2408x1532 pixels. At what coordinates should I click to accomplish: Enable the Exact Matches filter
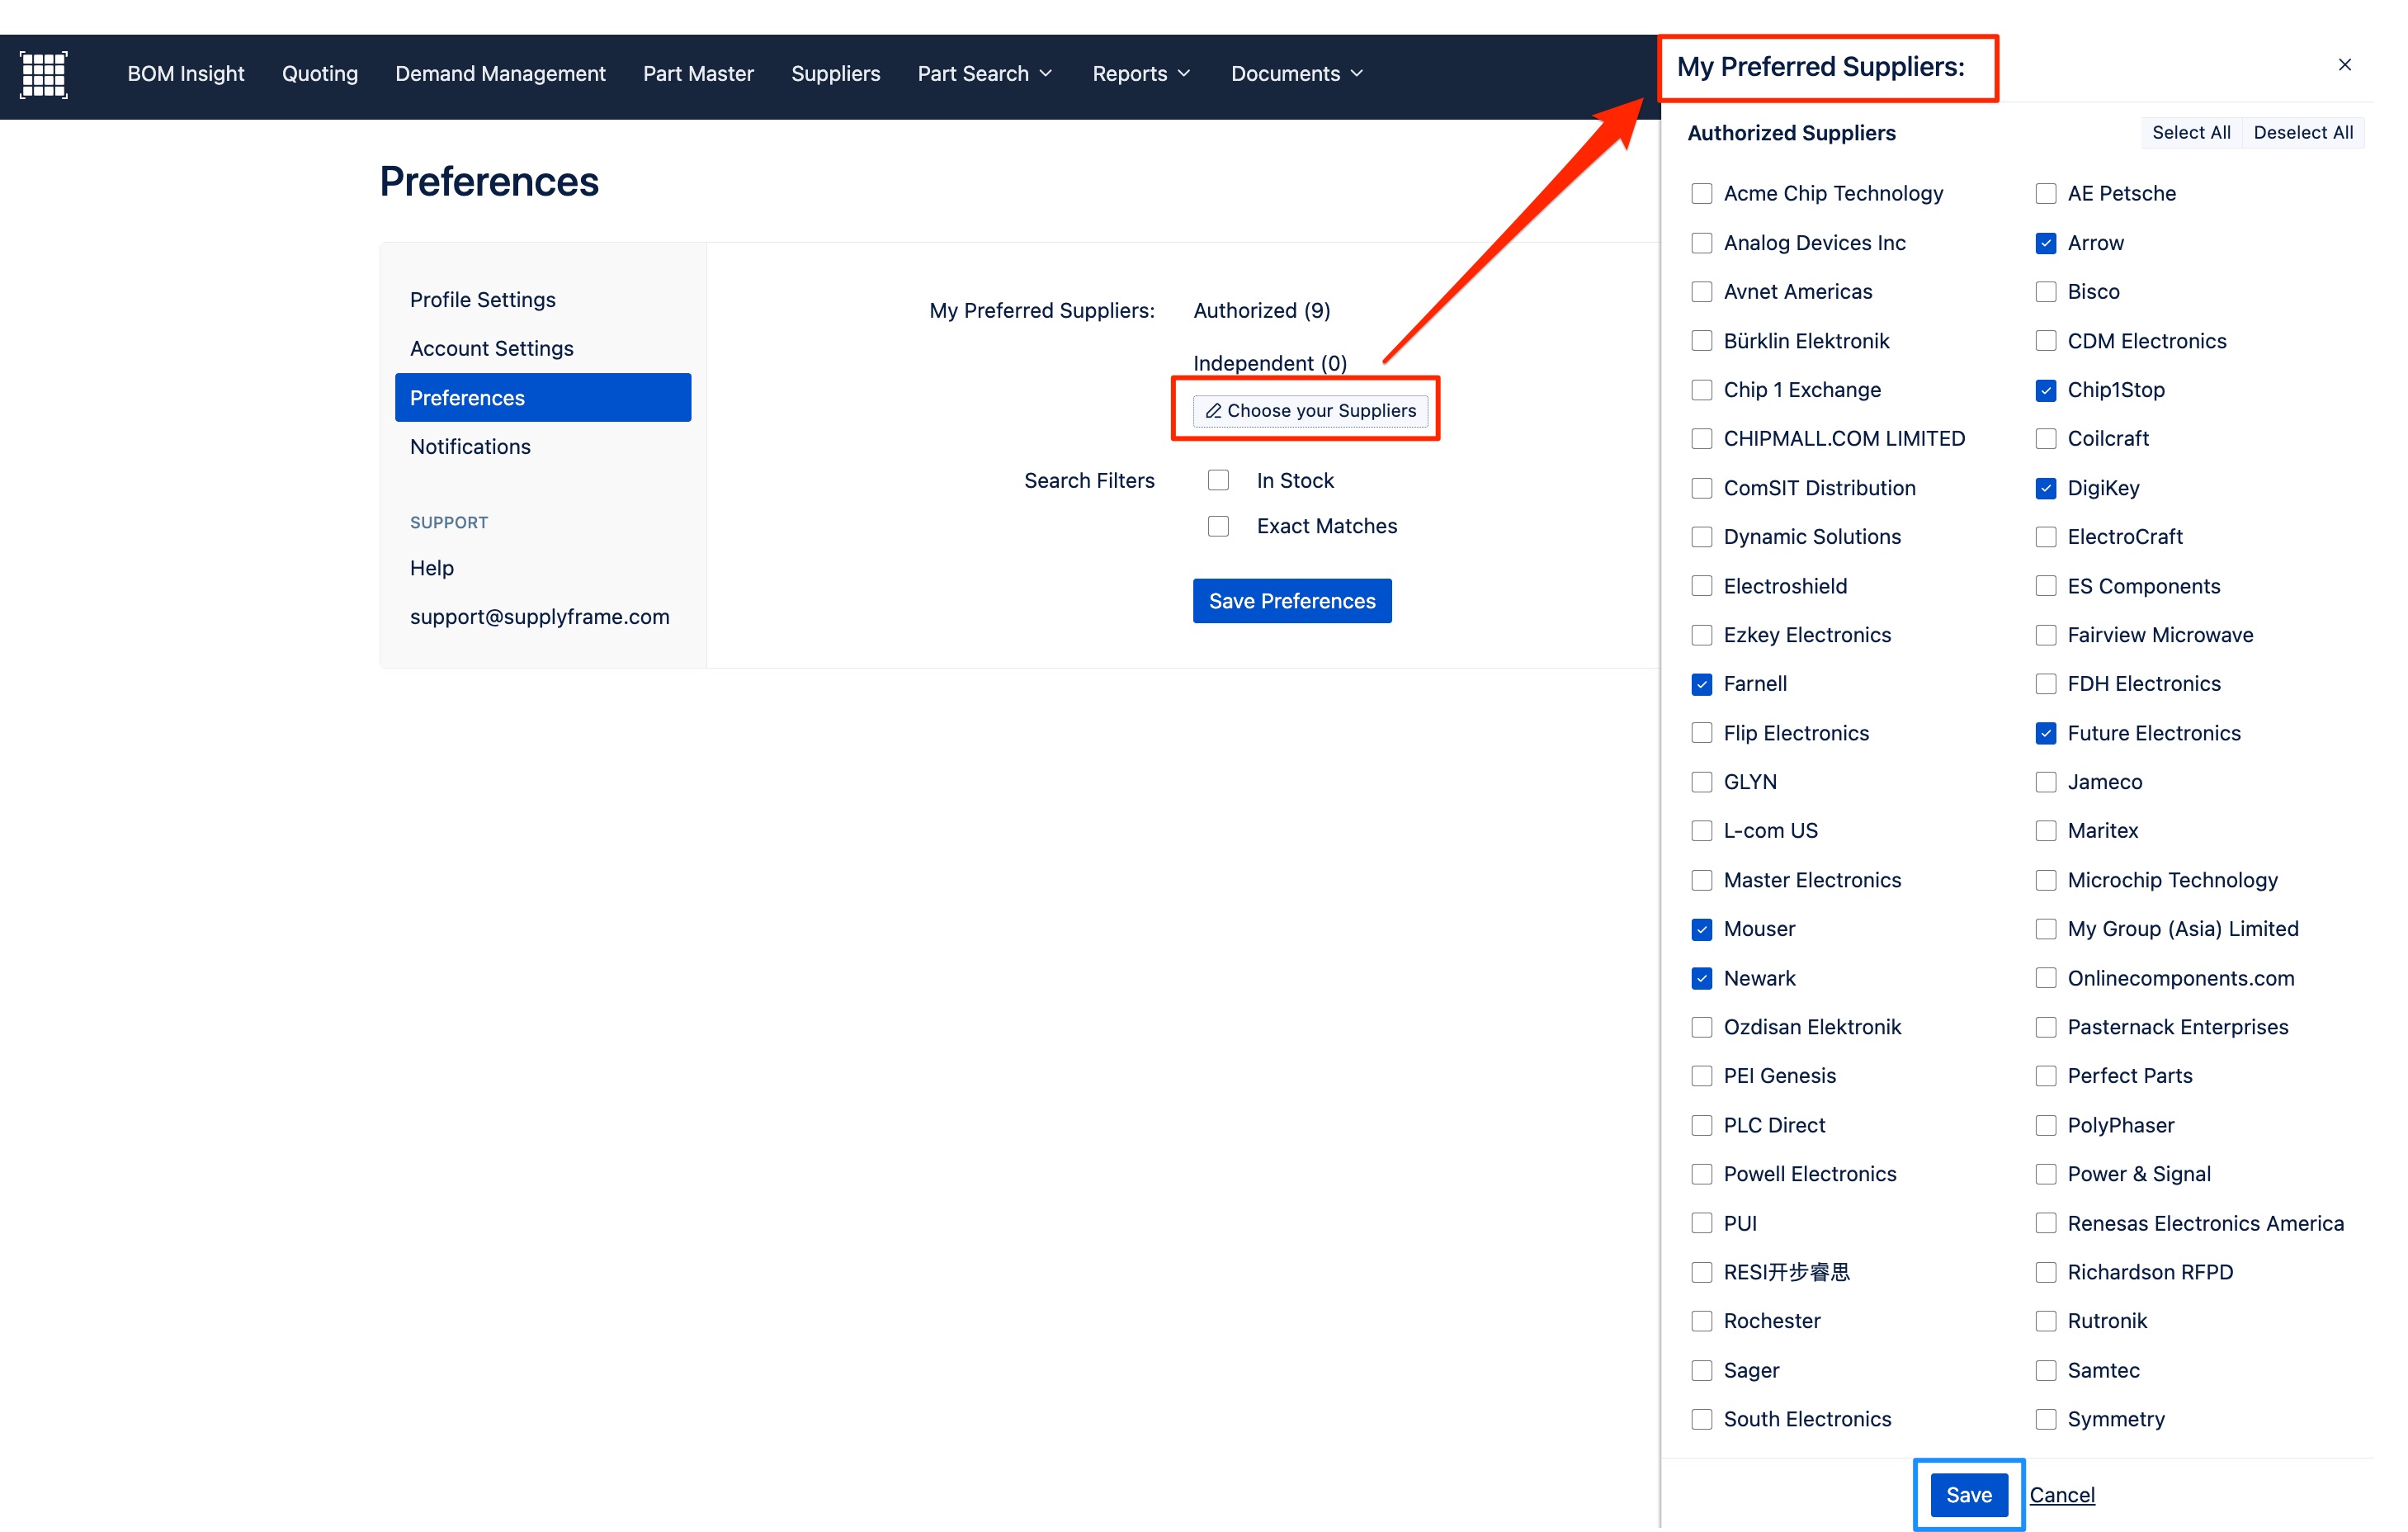pos(1217,526)
